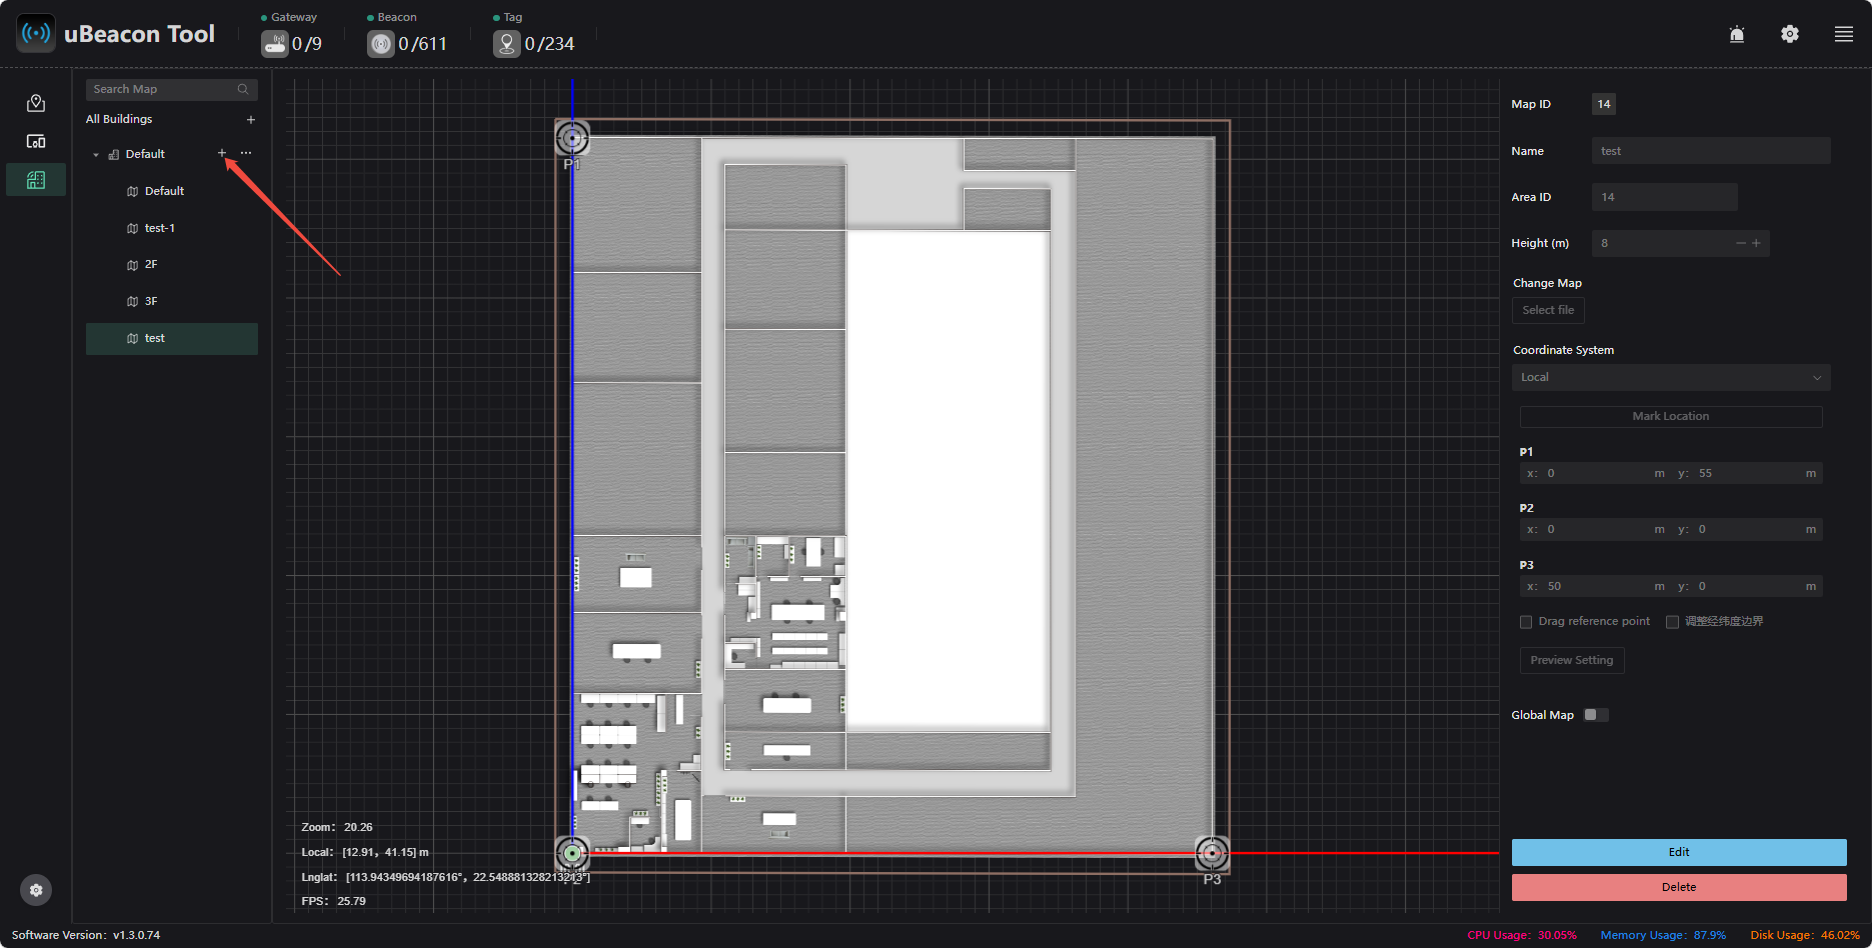This screenshot has width=1872, height=948.
Task: Click the P1 reference point marker
Action: coord(572,139)
